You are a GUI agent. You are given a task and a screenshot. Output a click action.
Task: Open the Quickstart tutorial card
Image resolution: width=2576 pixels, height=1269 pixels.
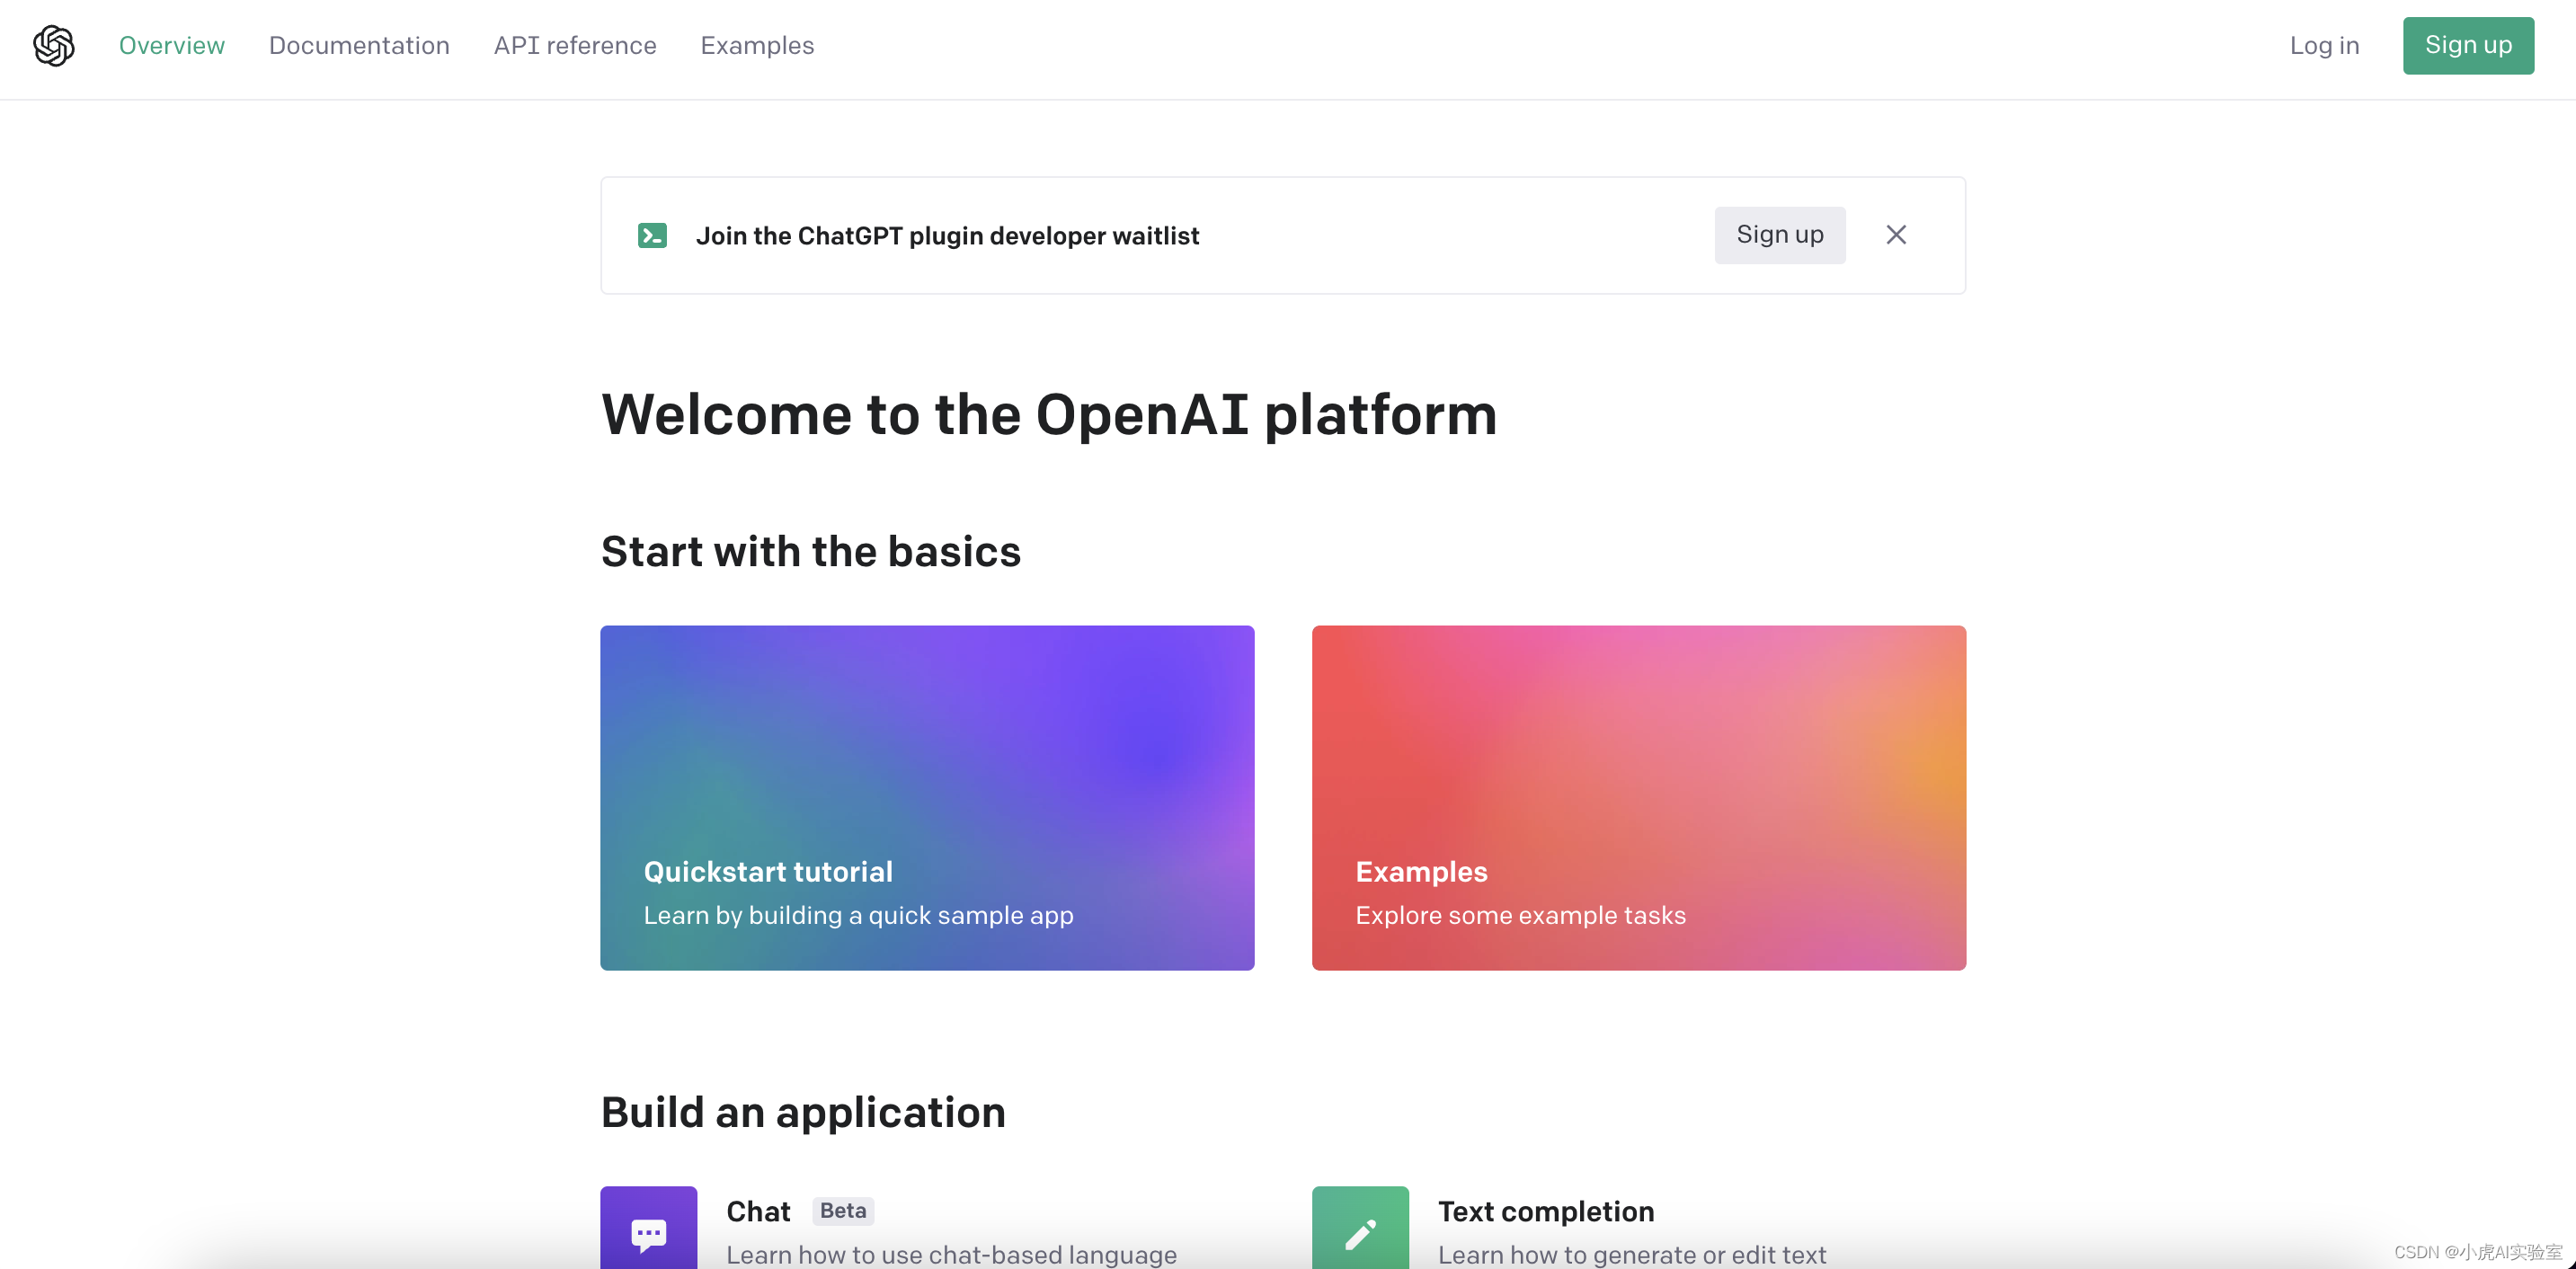pyautogui.click(x=926, y=797)
